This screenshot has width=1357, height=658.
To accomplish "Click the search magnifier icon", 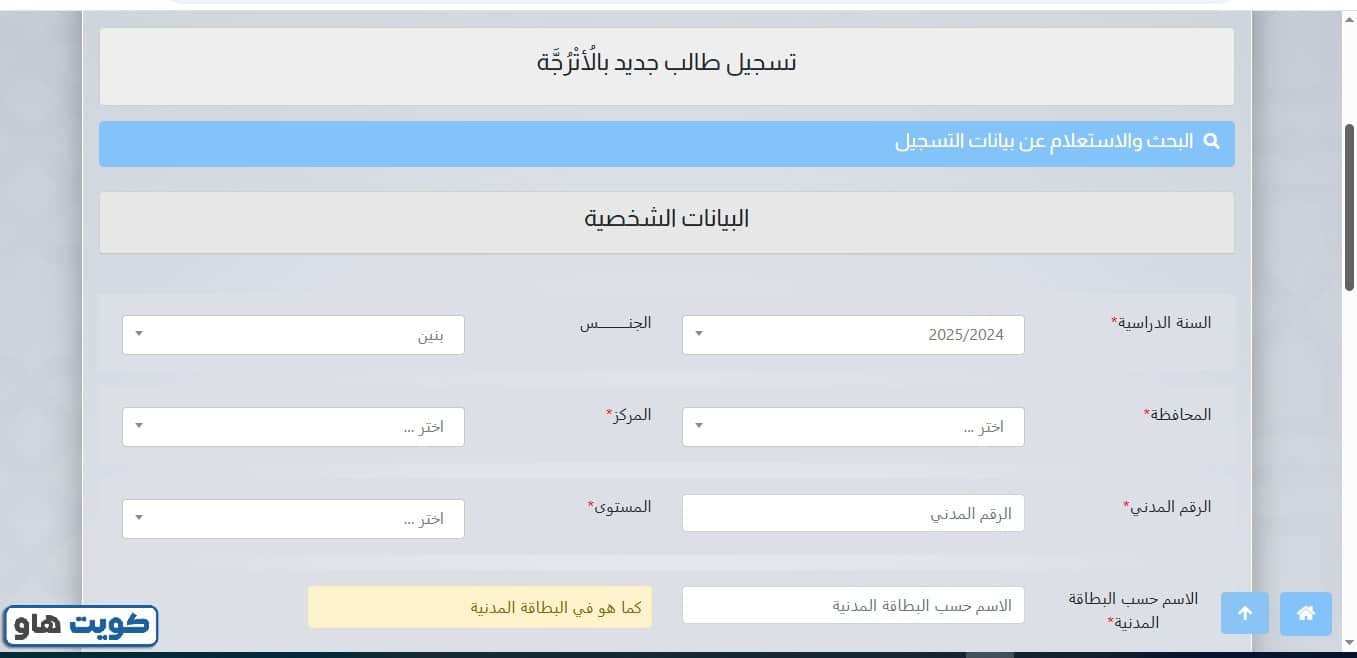I will [1212, 142].
